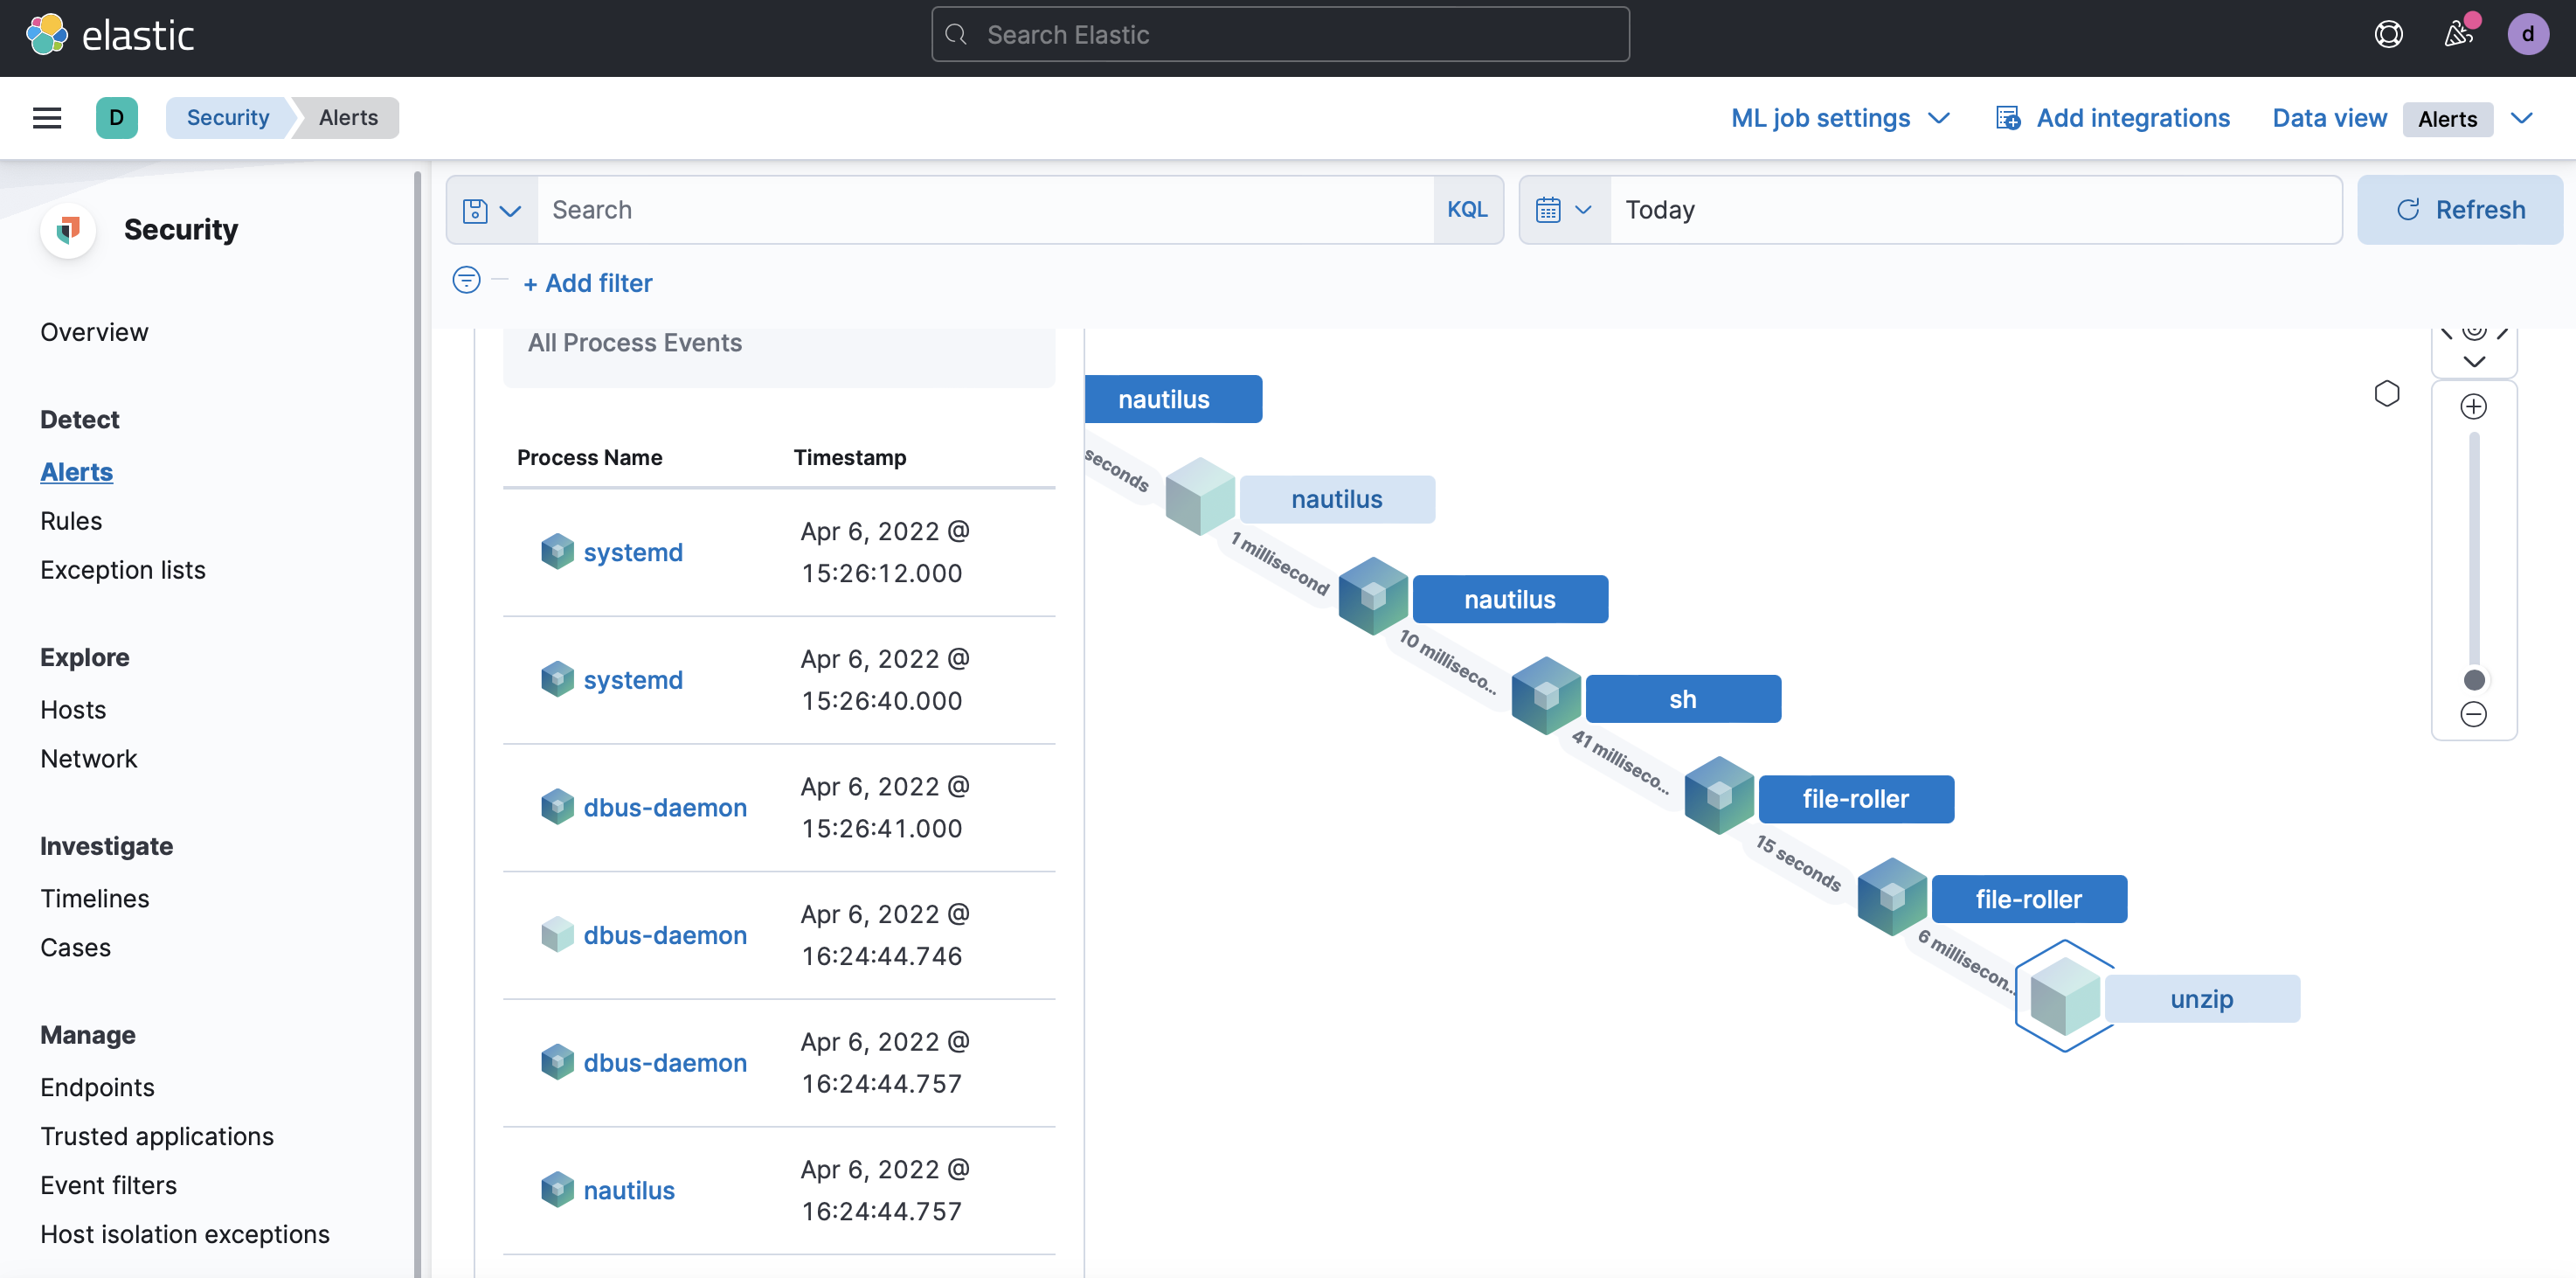Open the news feed confetti icon

[x=2458, y=33]
